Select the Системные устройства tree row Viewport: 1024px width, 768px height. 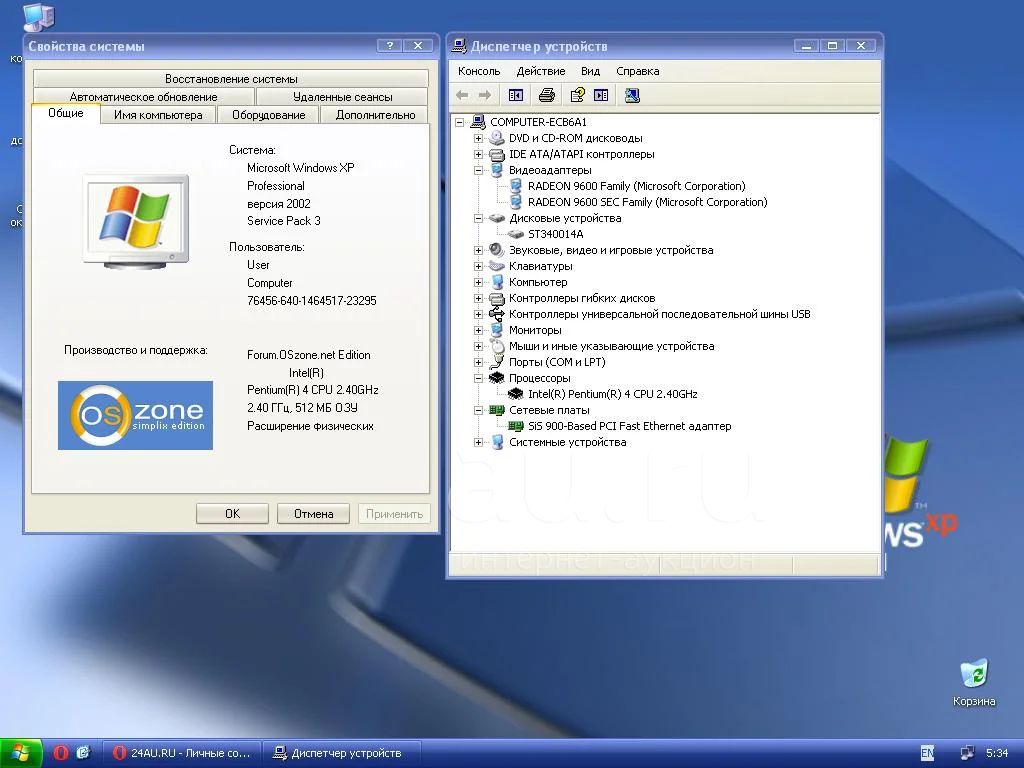point(568,442)
